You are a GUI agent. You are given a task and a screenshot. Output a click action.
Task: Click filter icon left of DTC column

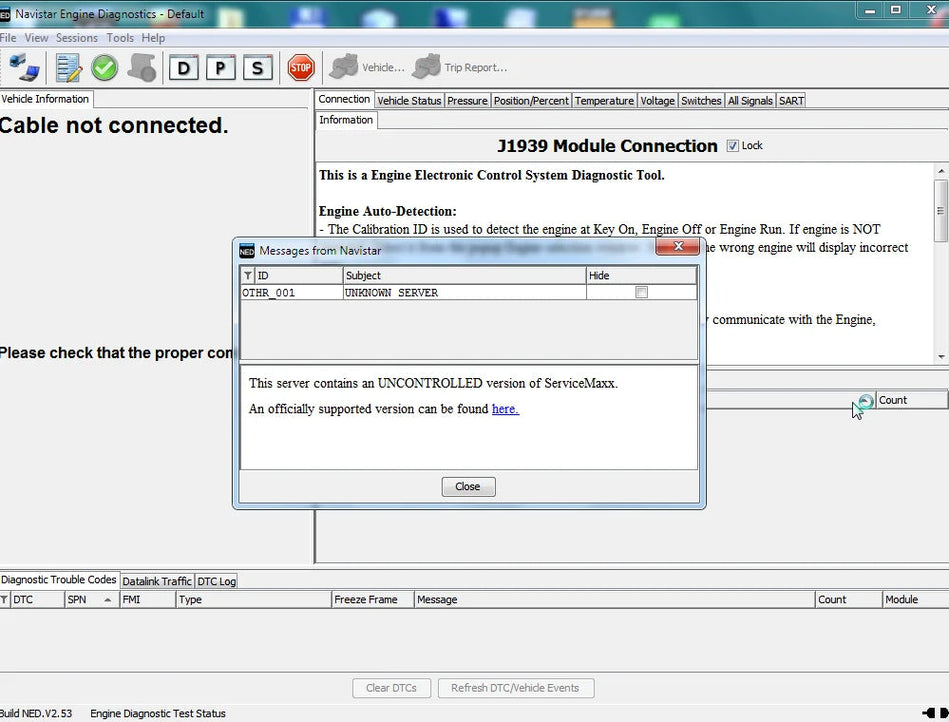[x=4, y=600]
